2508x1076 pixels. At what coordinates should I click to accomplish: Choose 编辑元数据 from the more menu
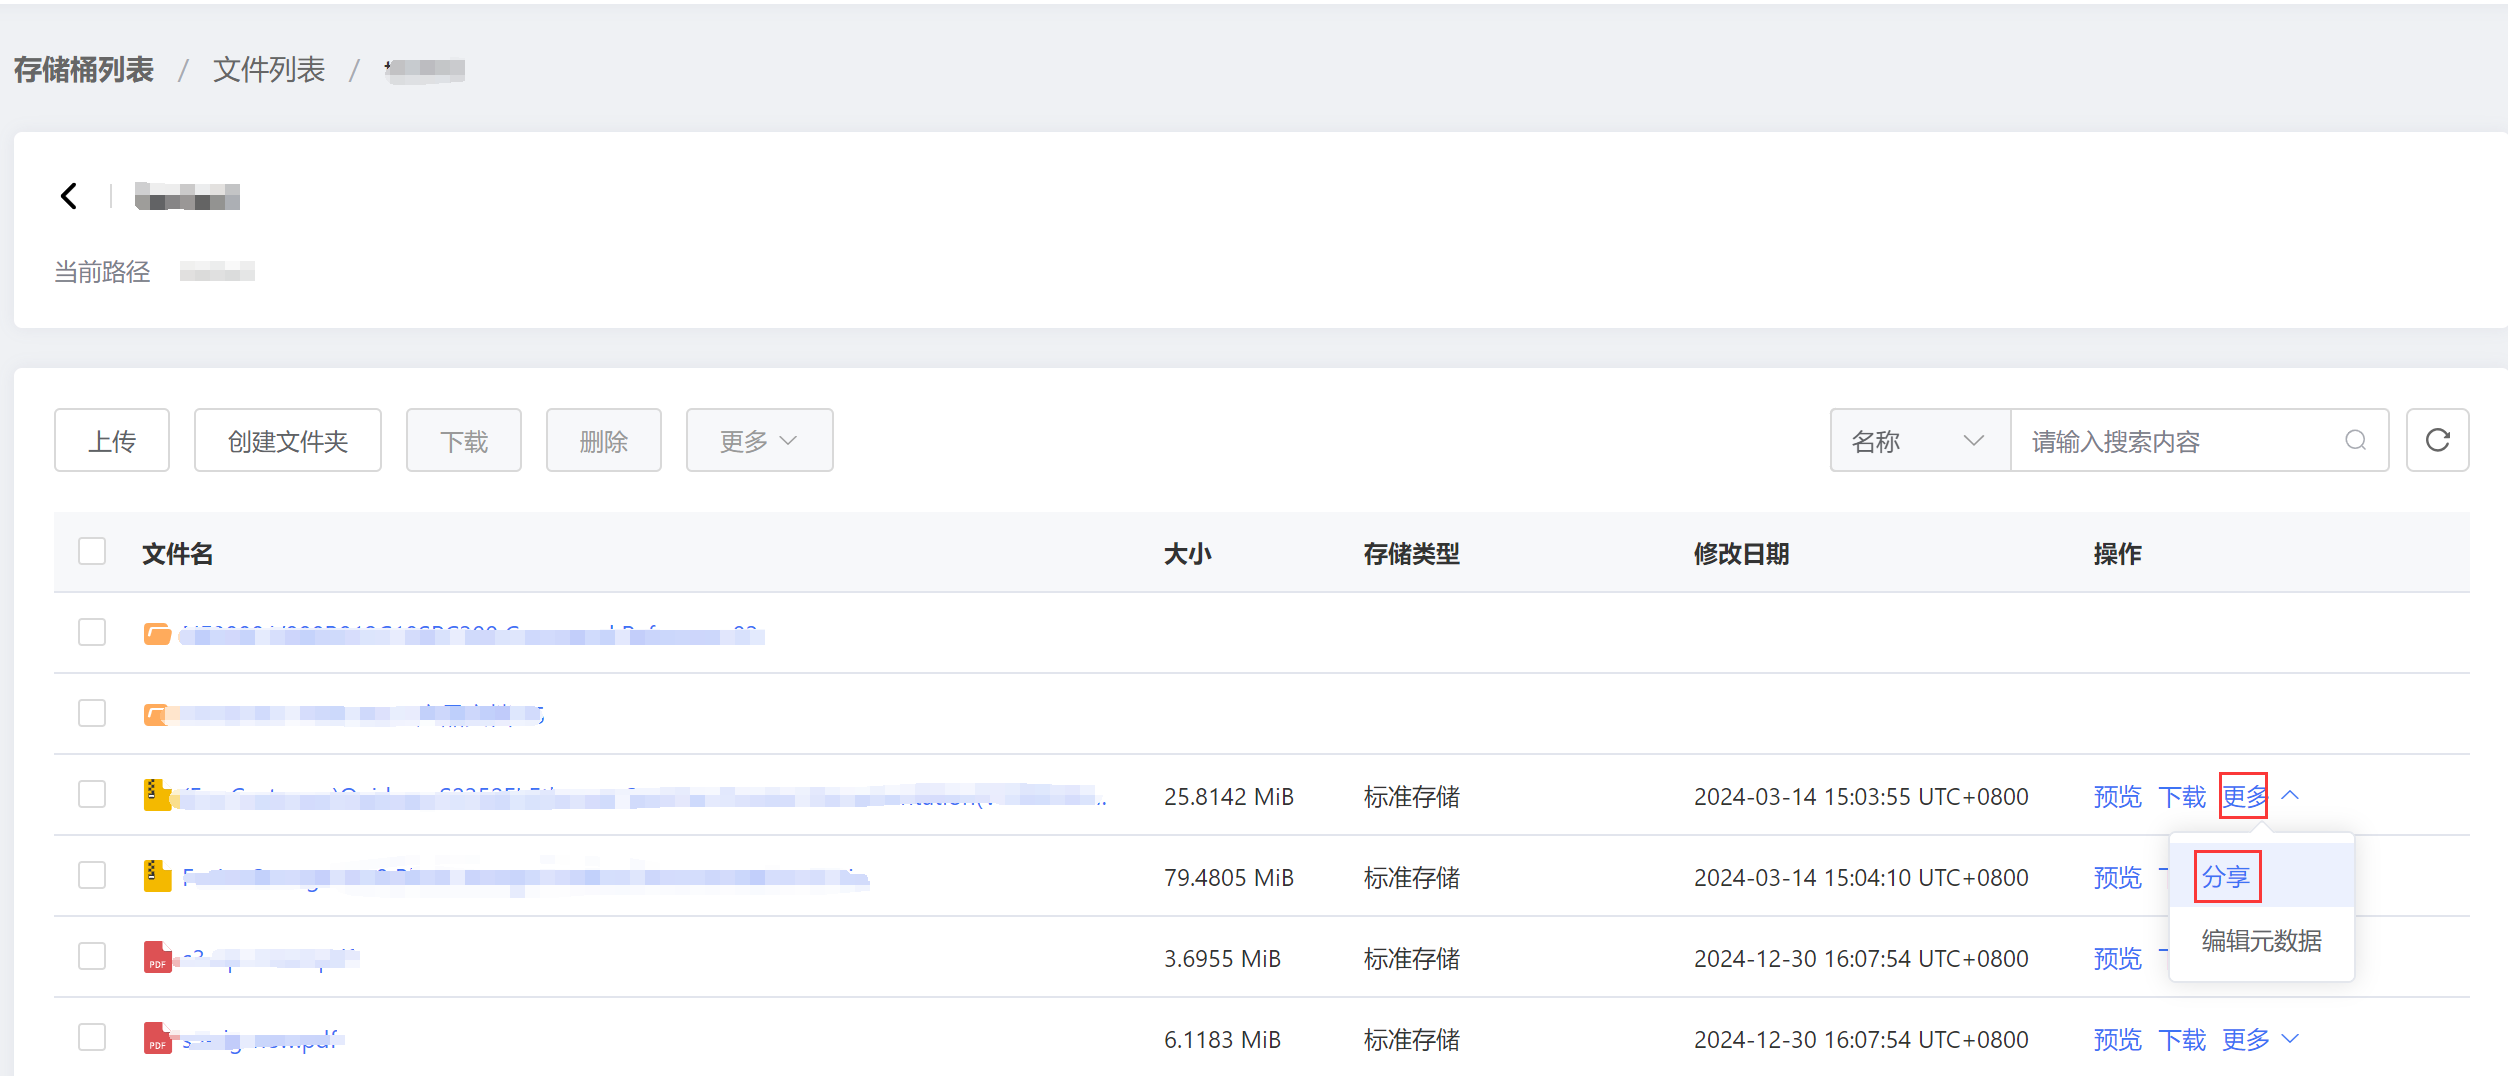tap(2261, 941)
